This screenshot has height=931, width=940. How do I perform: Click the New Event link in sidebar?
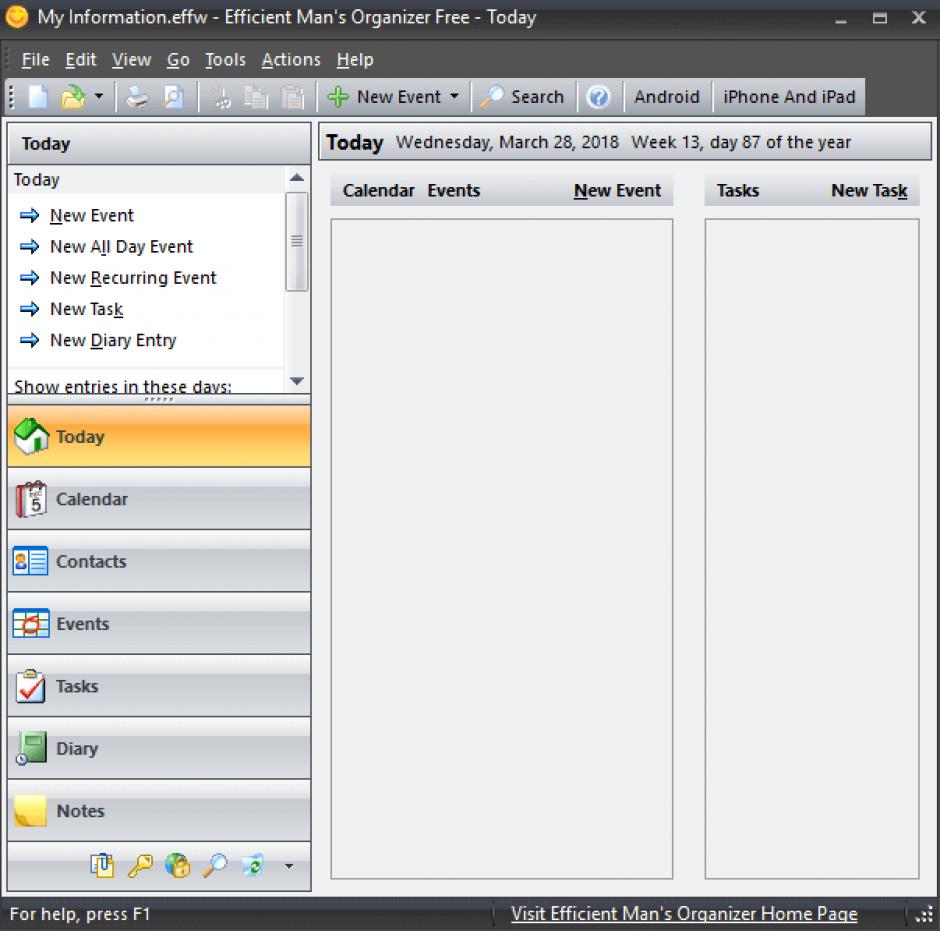tap(92, 215)
